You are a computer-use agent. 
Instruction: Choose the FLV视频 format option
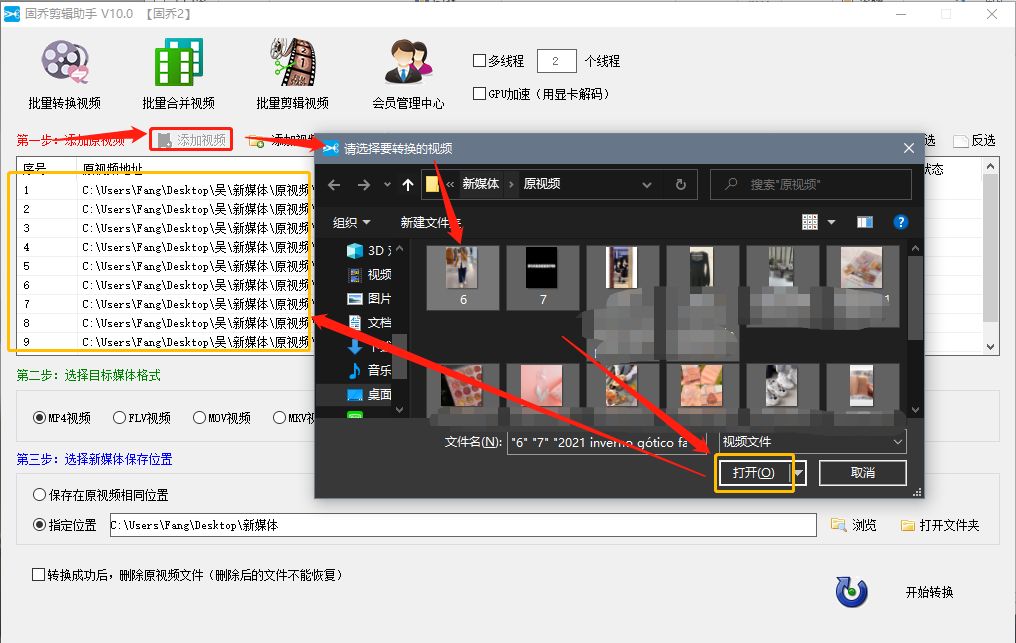142,418
